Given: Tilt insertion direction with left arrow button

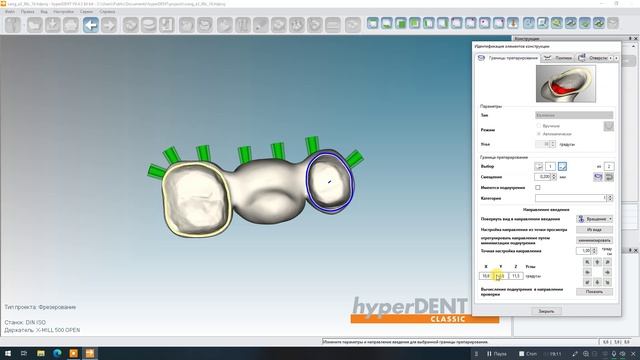Looking at the screenshot, I should coord(587,272).
